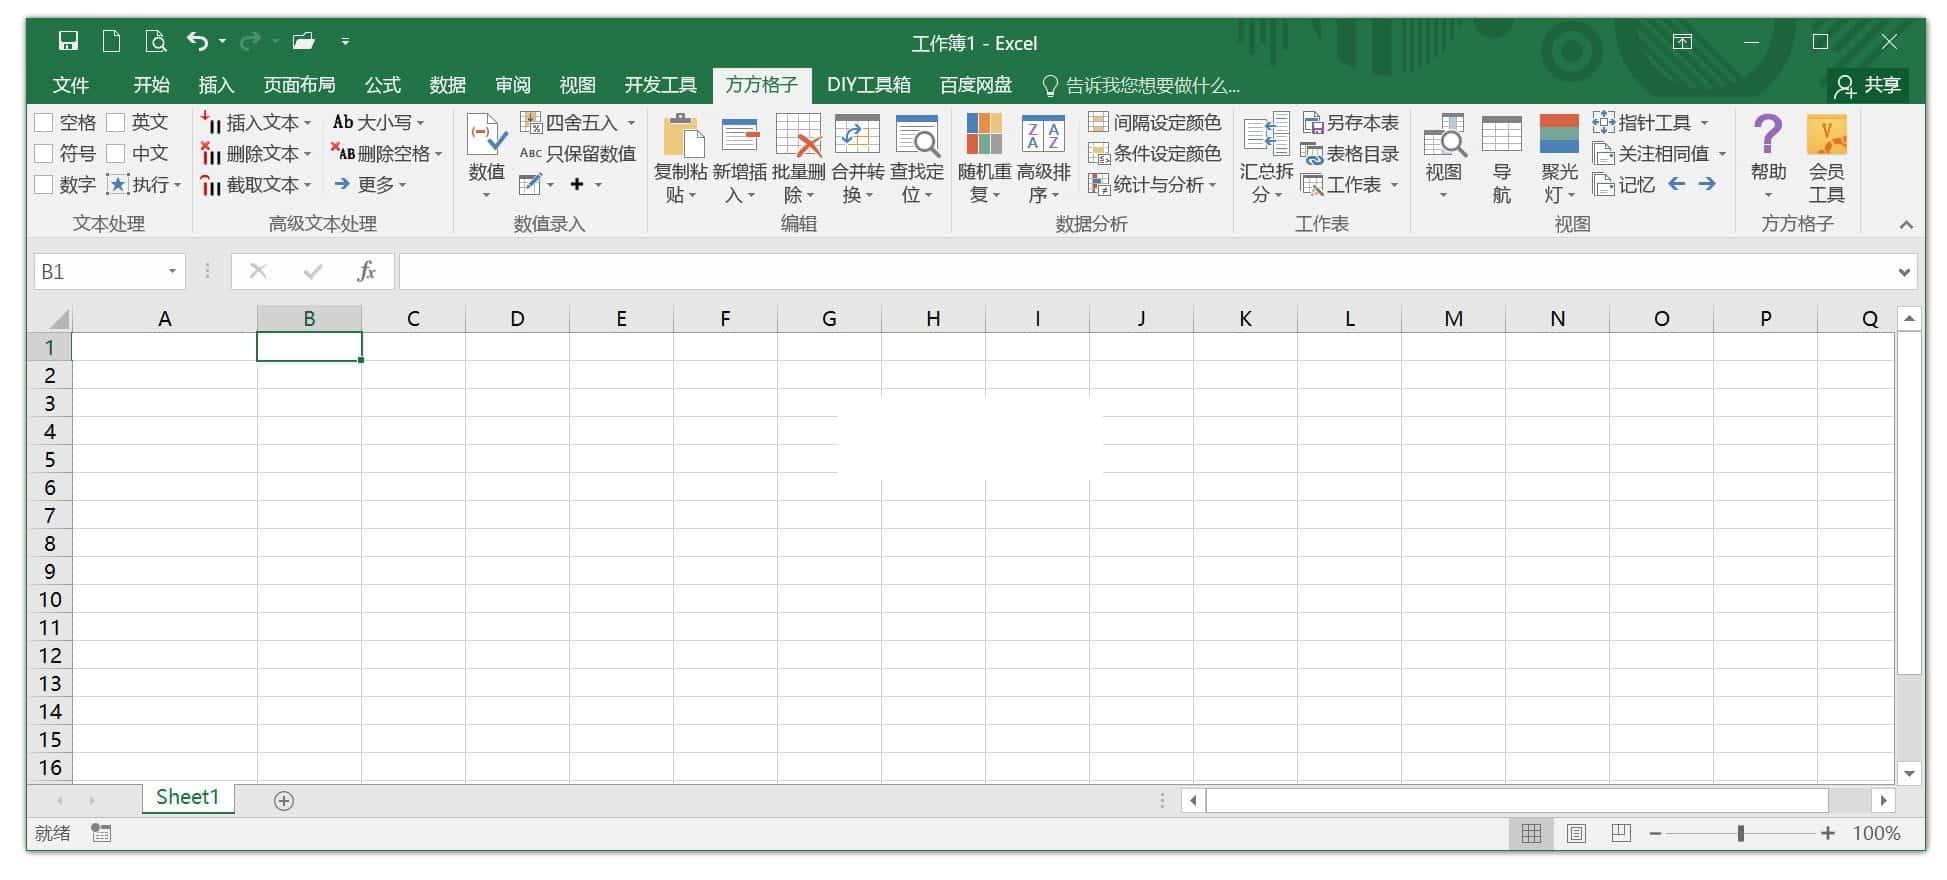Image resolution: width=1947 pixels, height=880 pixels.
Task: Expand the formula bar chevron
Action: (x=1903, y=272)
